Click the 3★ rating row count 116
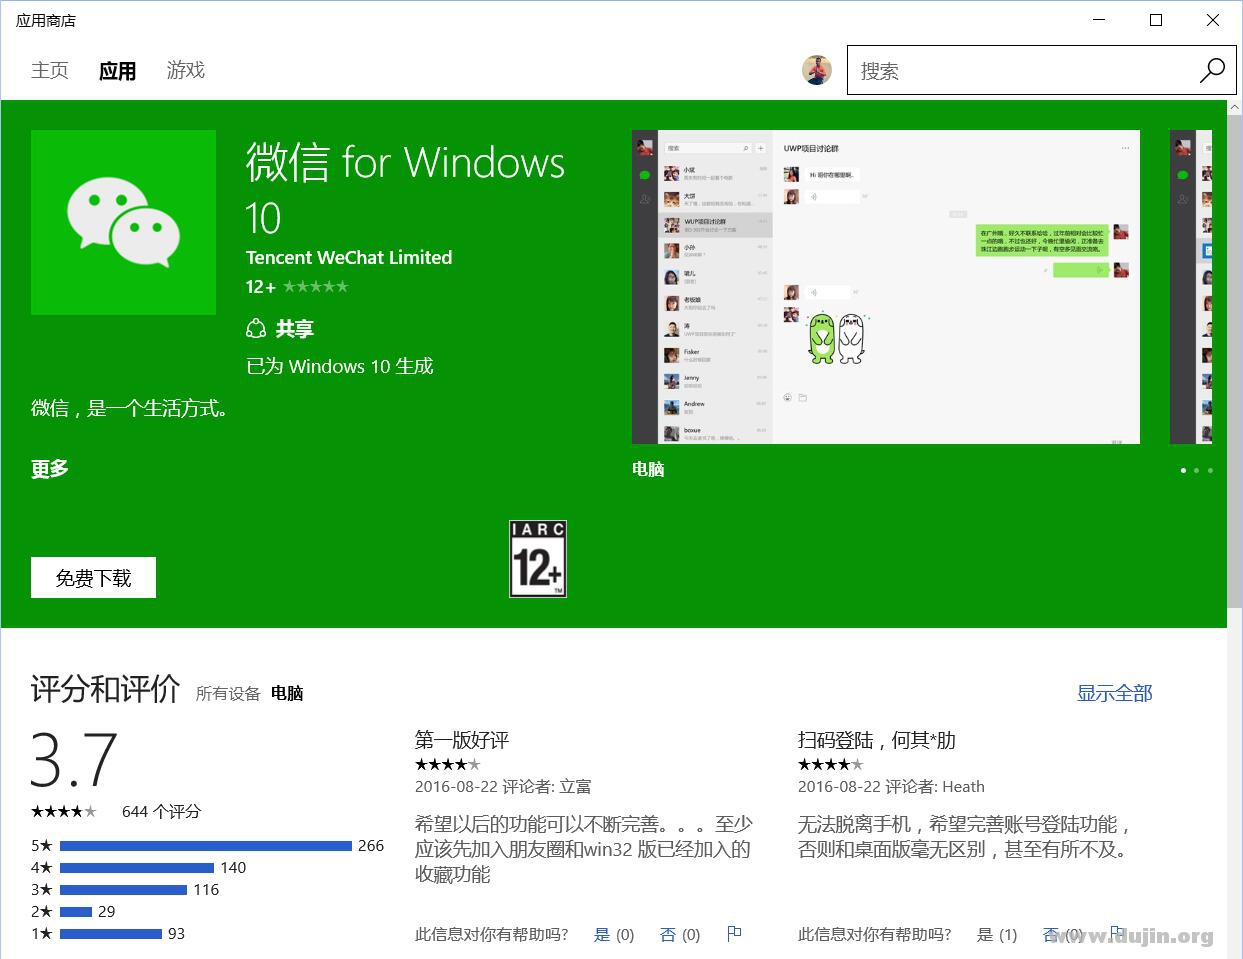The height and width of the screenshot is (959, 1243). (x=206, y=890)
